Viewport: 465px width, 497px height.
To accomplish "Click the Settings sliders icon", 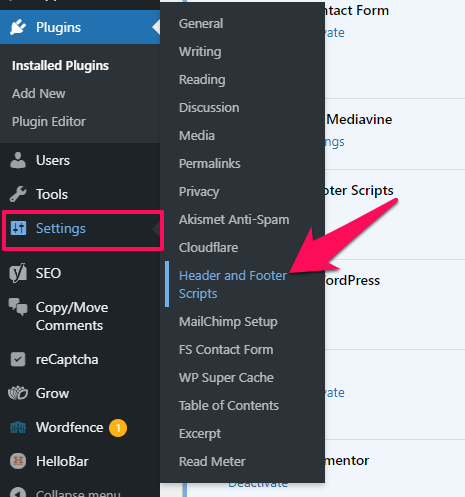I will (x=18, y=228).
